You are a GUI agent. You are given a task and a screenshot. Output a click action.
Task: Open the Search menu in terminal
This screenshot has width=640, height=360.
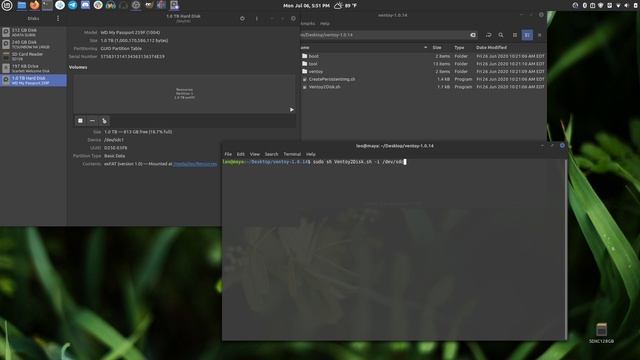(x=271, y=154)
